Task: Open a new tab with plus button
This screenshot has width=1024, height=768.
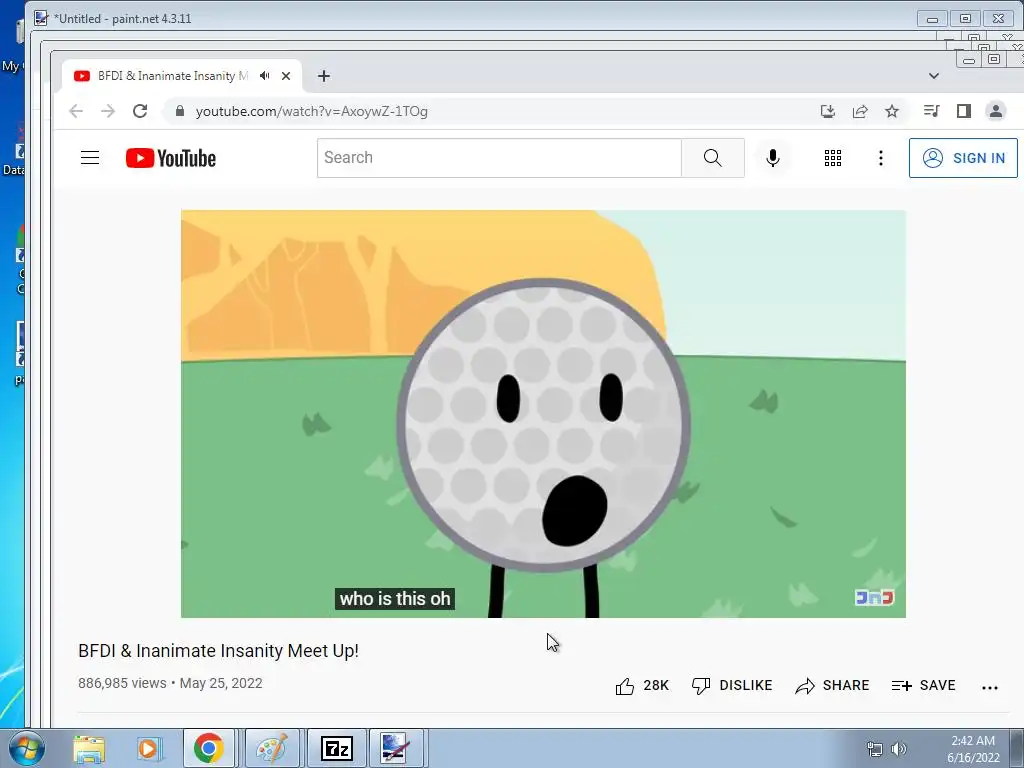Action: 324,76
